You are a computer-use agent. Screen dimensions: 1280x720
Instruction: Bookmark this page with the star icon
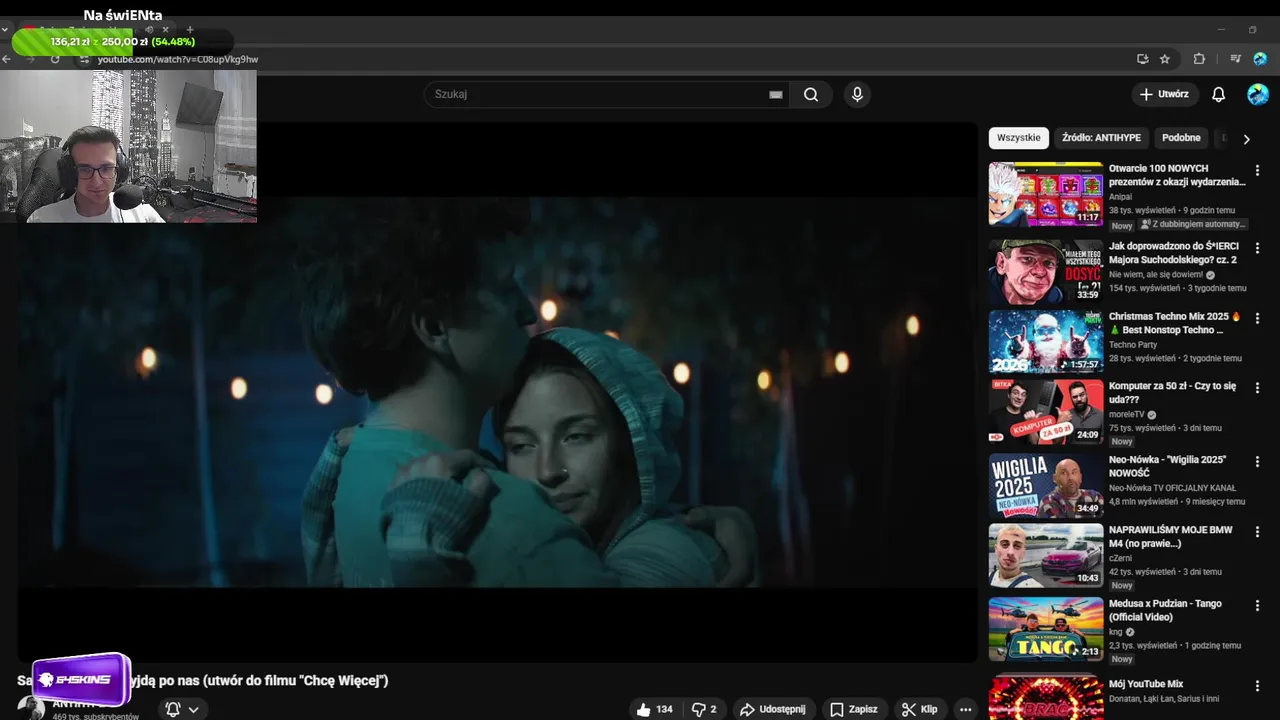1165,59
